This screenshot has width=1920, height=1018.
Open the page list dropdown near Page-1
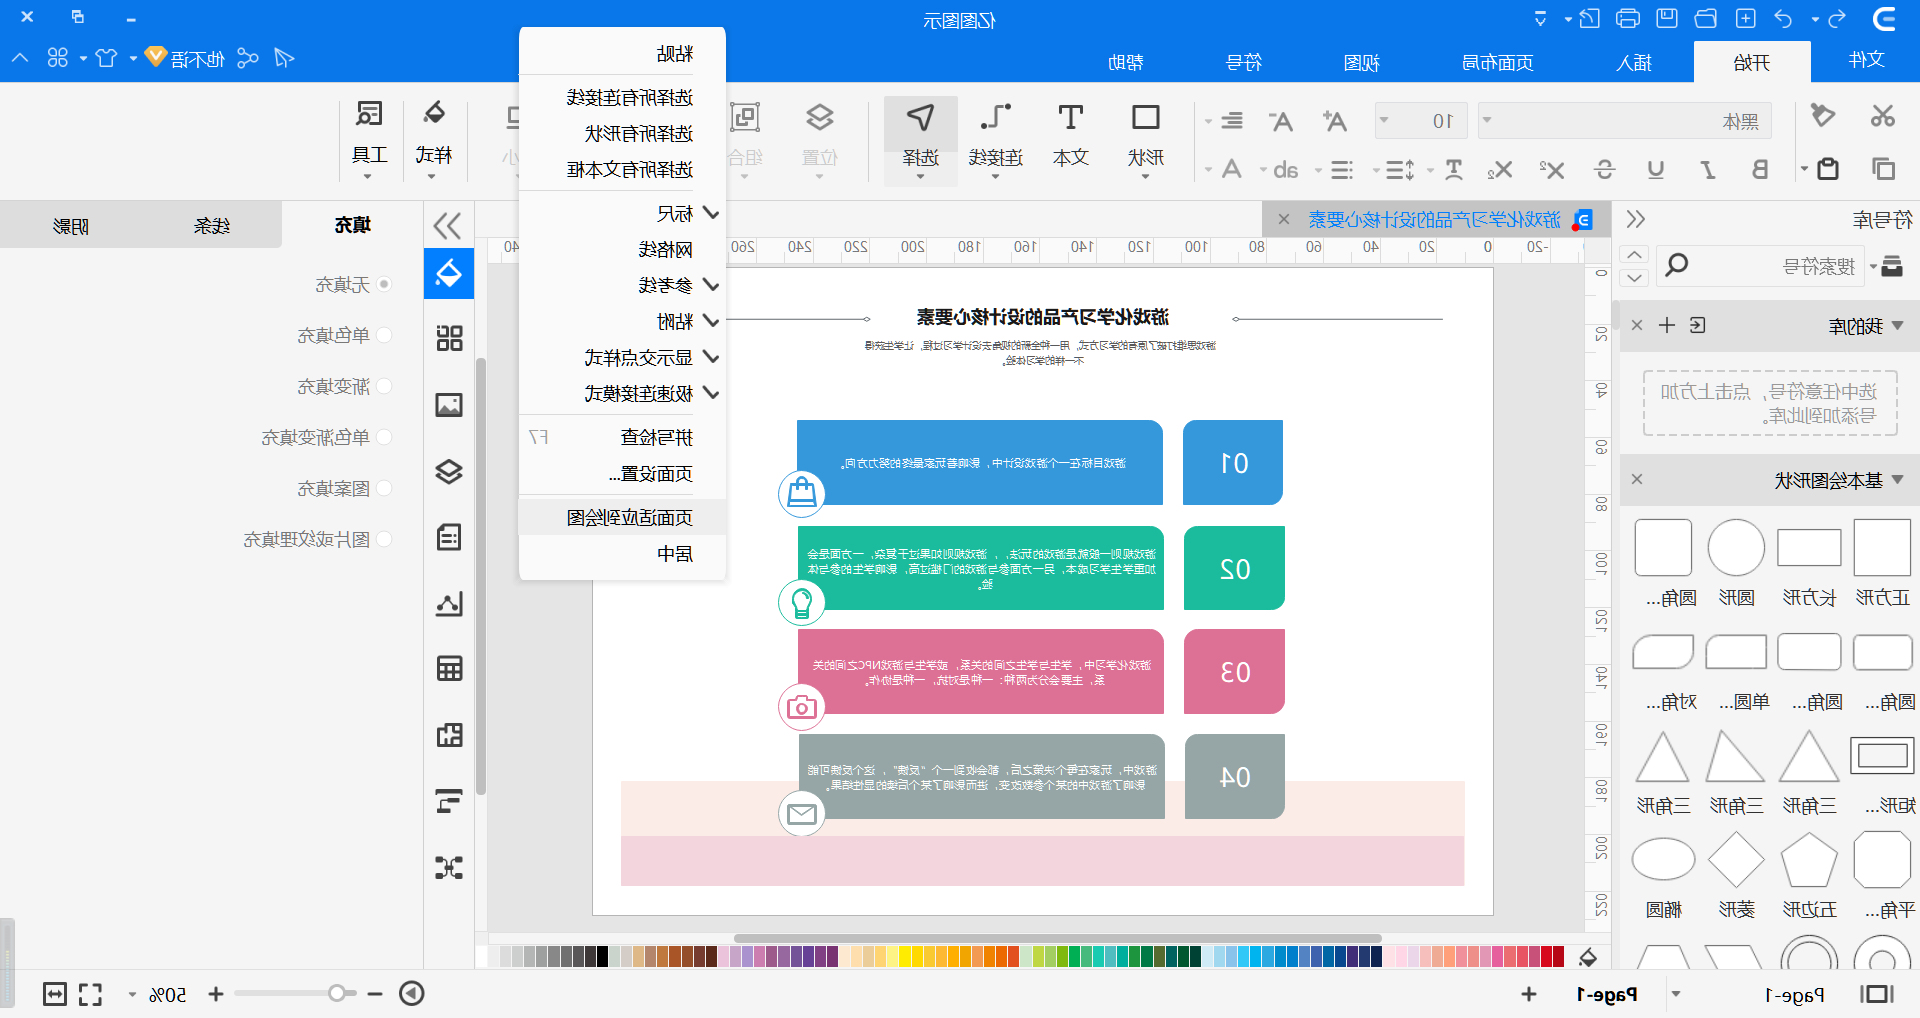pos(1676,994)
